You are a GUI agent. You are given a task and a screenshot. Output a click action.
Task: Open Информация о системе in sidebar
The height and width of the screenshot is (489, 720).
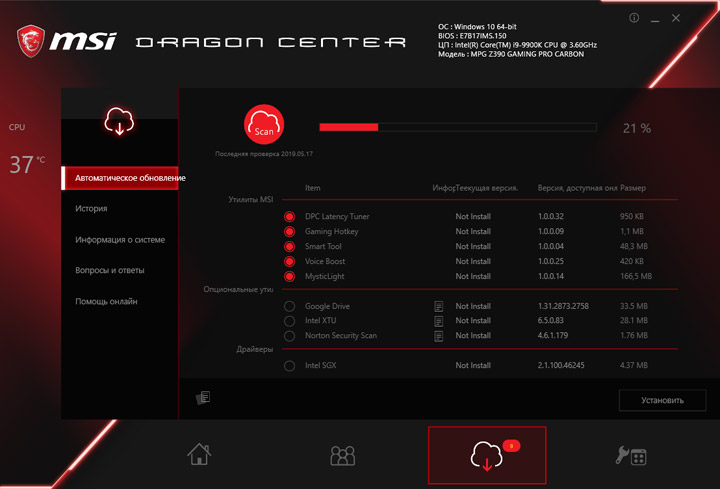pos(120,240)
